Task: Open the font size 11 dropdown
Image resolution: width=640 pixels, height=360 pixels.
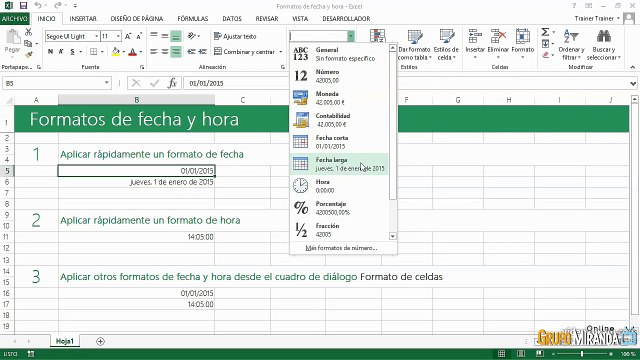Action: point(118,36)
